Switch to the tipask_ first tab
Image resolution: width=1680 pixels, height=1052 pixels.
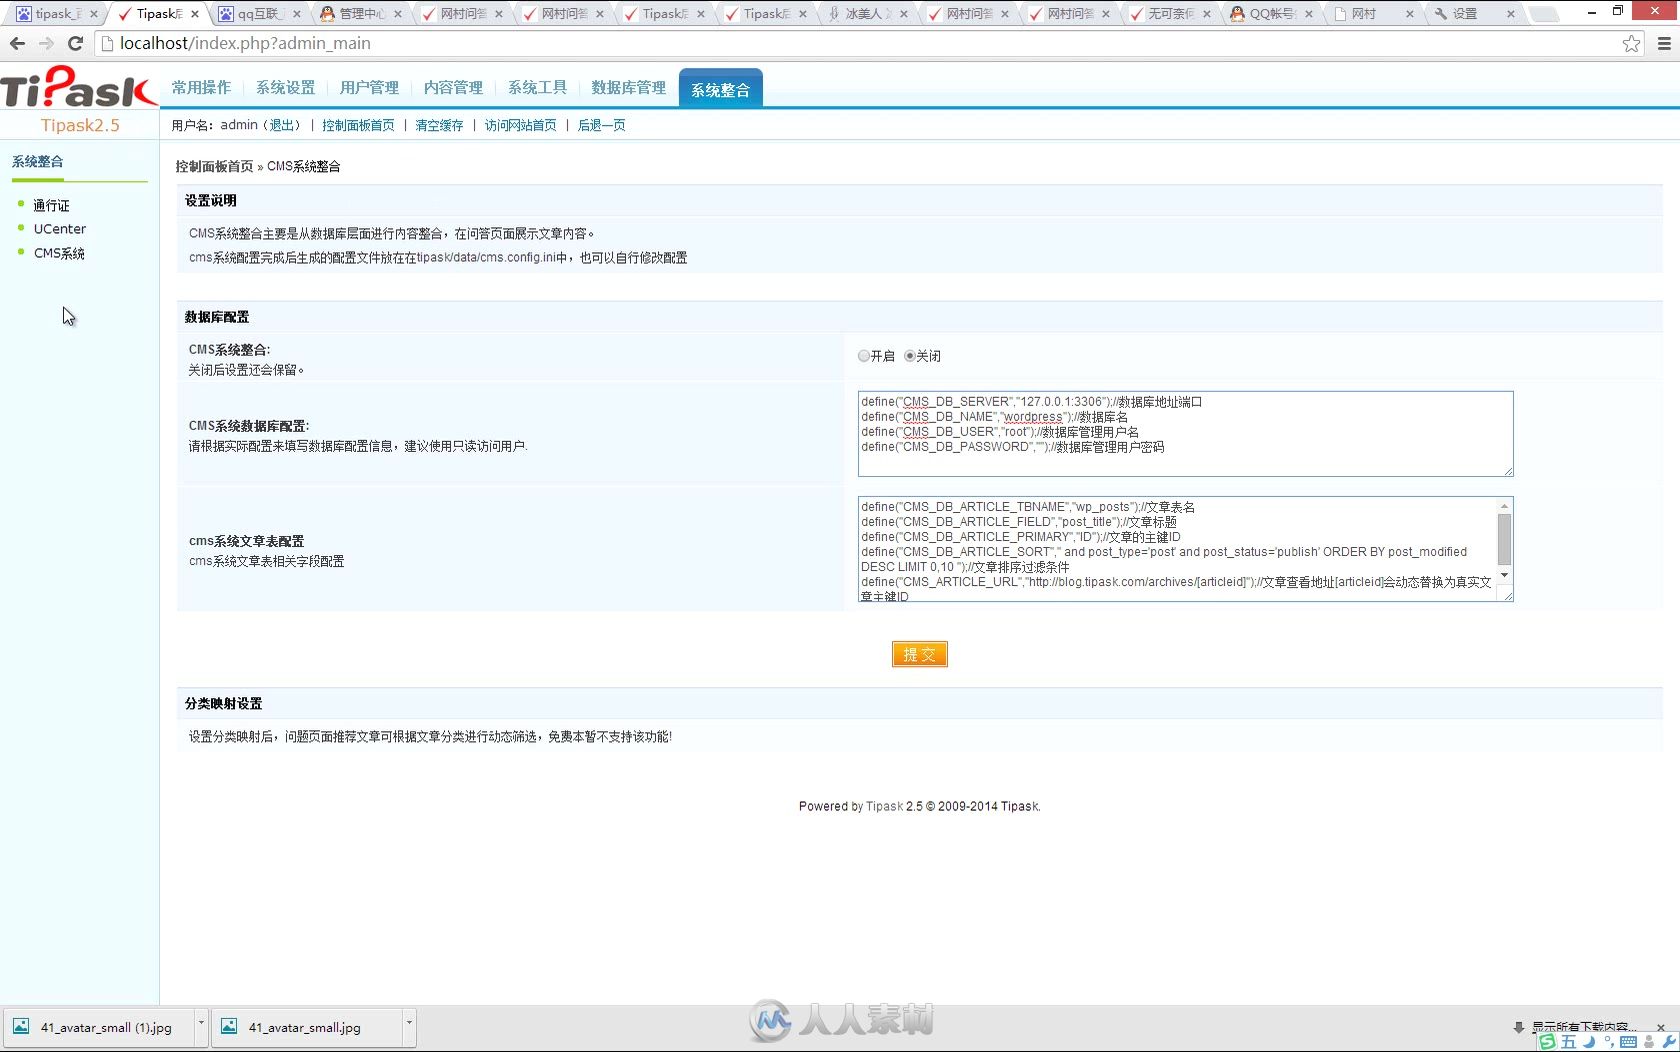coord(55,14)
